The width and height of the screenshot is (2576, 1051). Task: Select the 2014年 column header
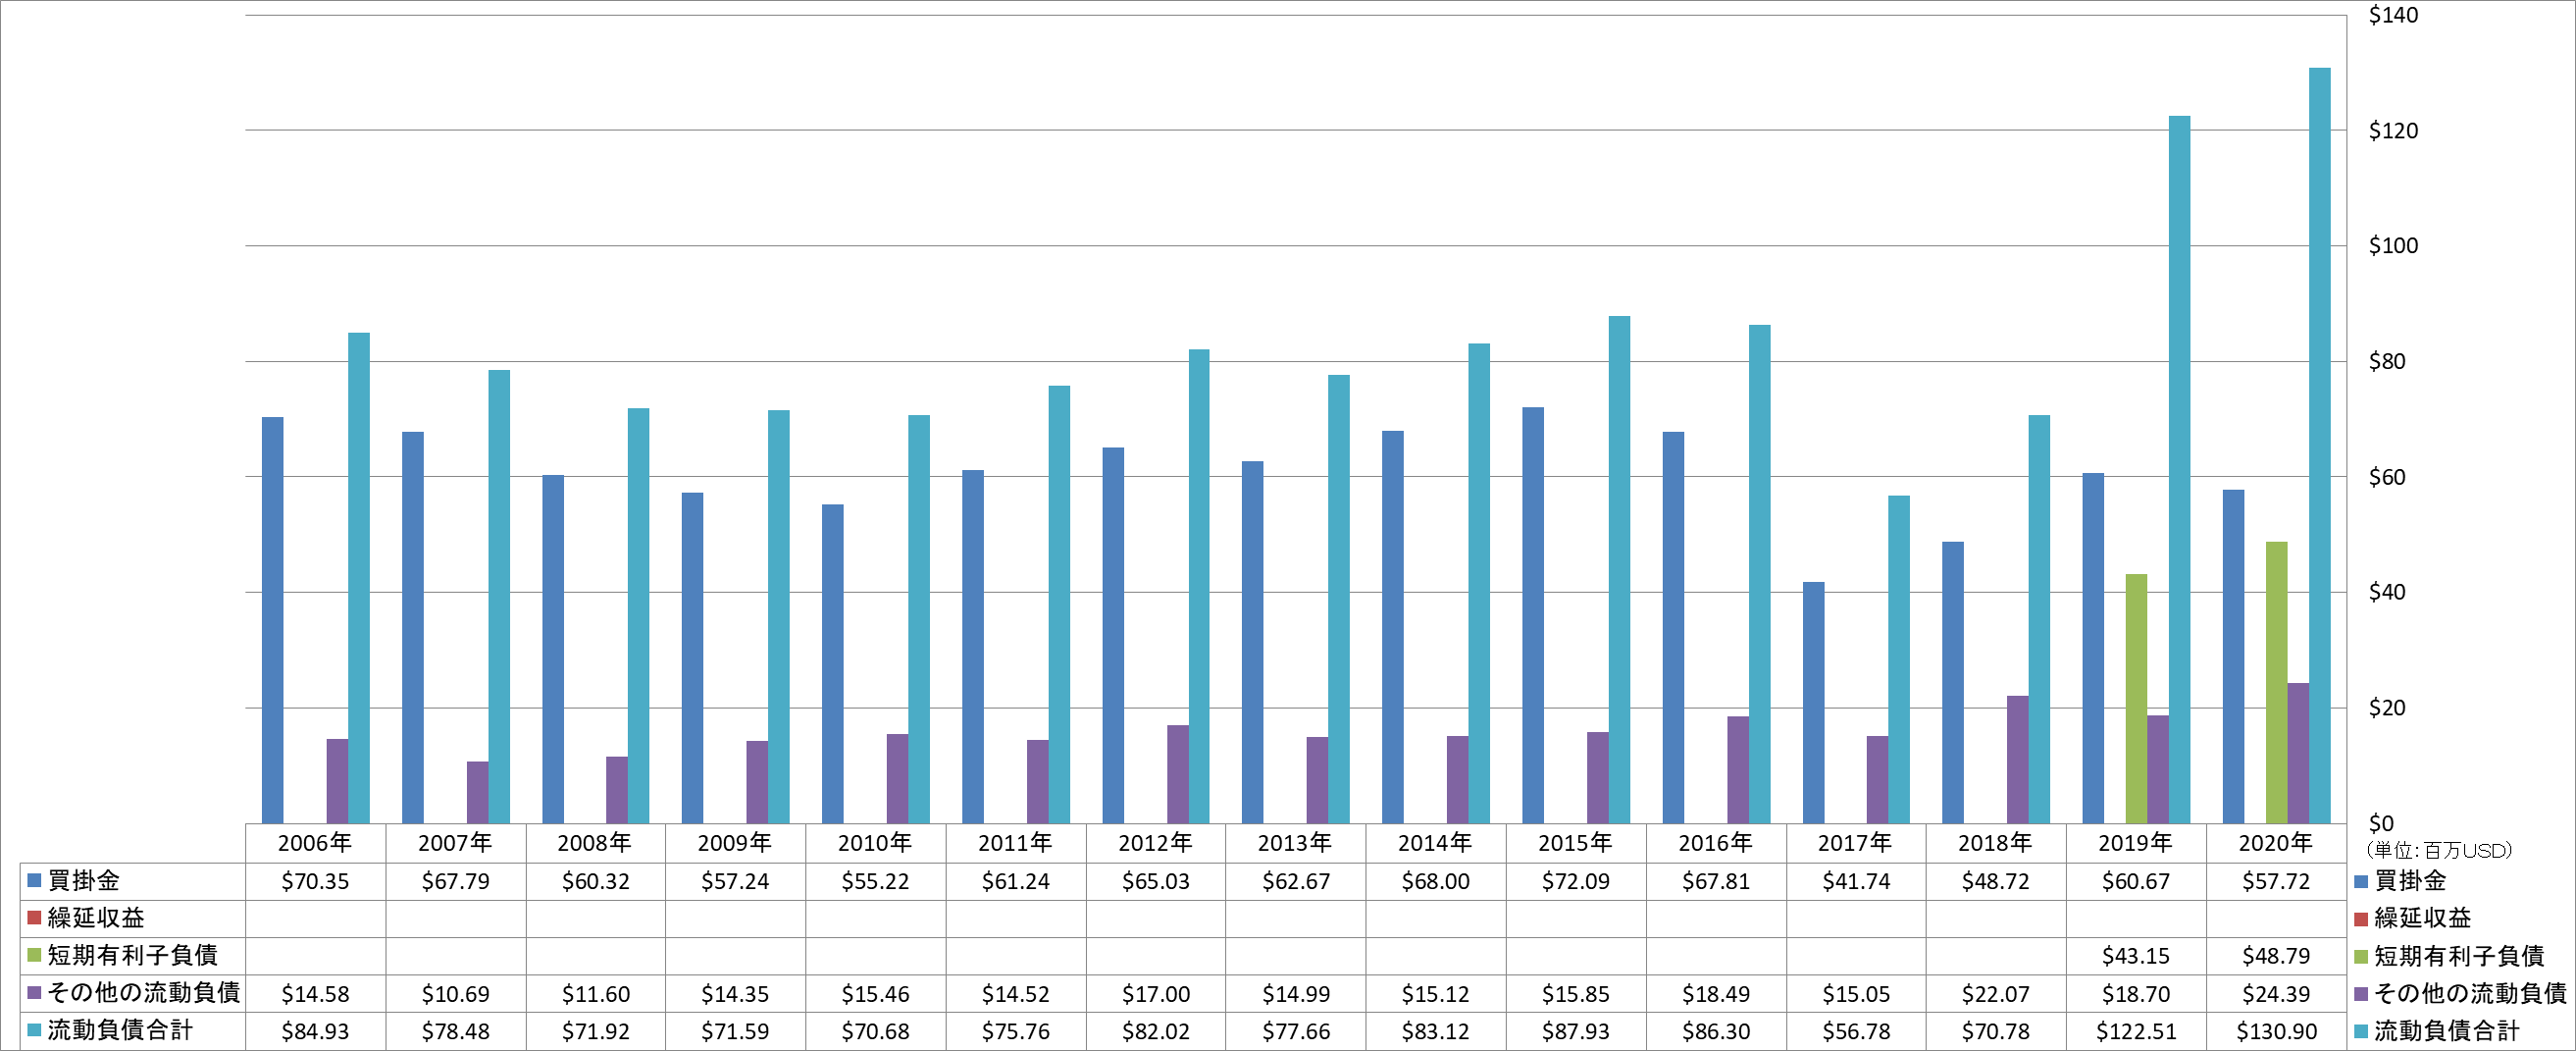pos(1435,843)
